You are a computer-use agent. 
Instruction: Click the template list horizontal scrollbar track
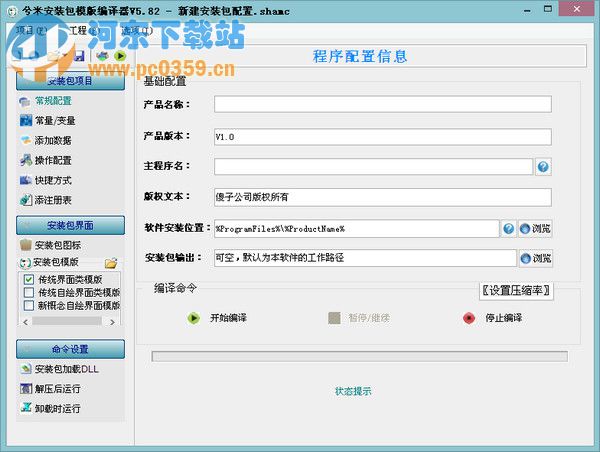tap(67, 322)
